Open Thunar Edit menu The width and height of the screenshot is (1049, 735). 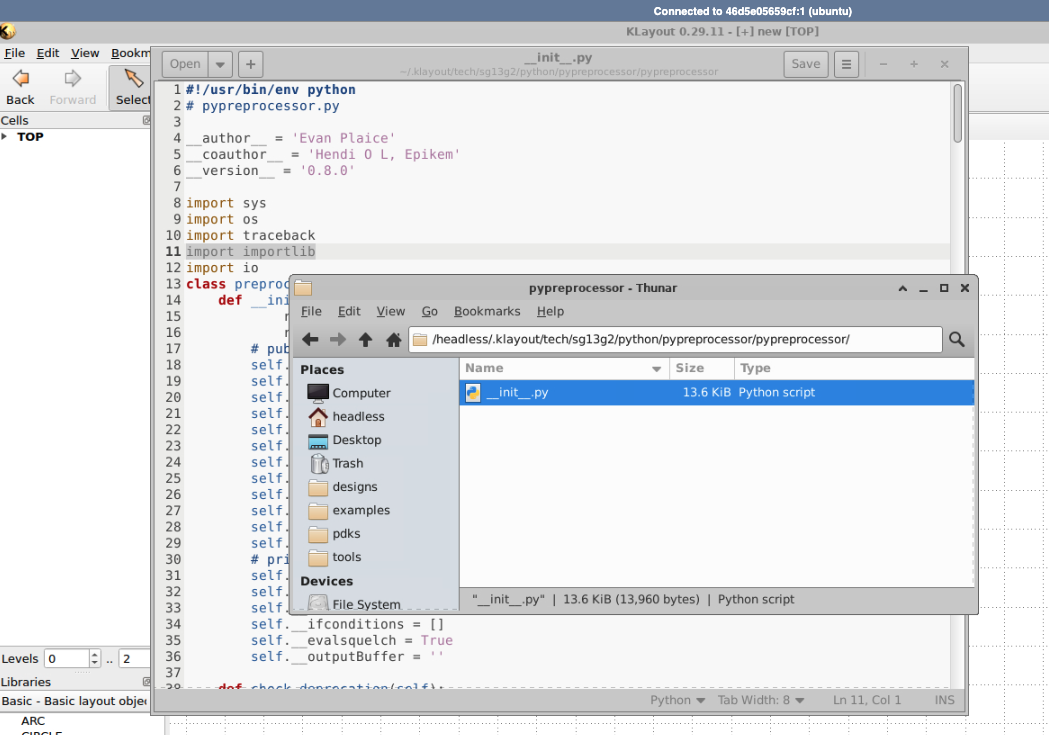coord(349,311)
